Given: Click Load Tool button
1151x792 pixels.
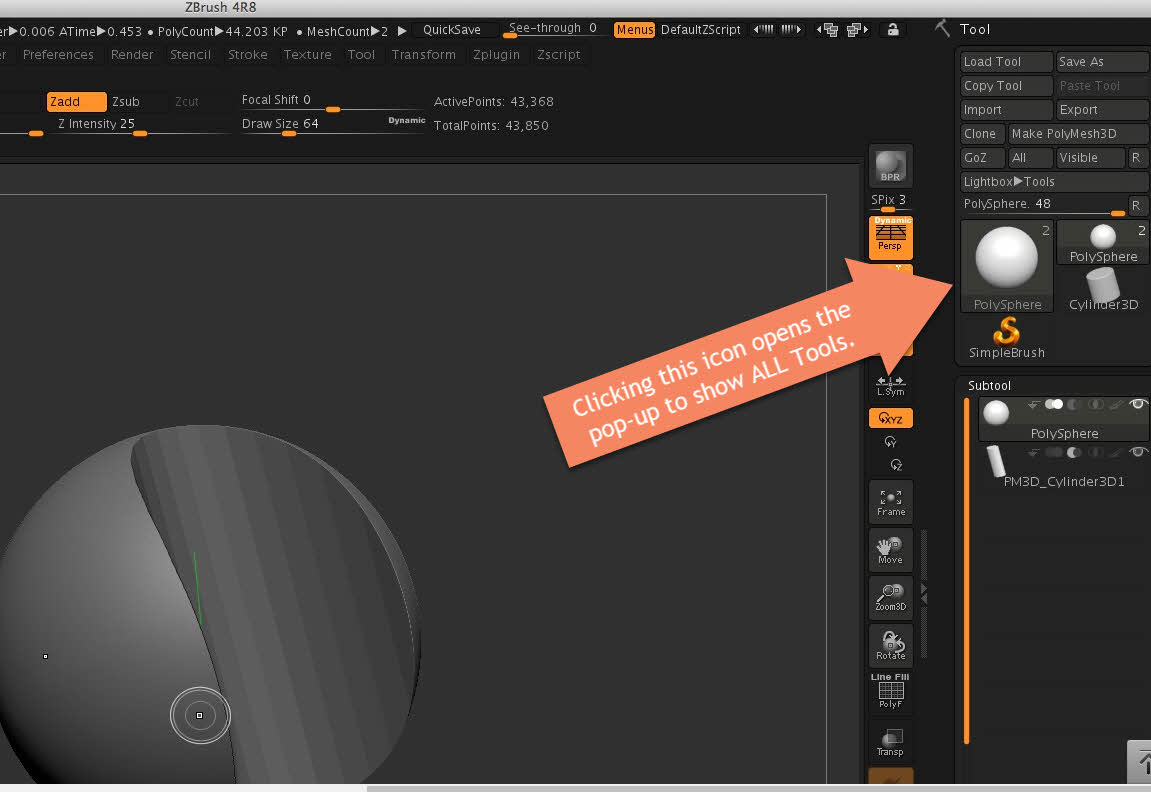Looking at the screenshot, I should (1006, 62).
